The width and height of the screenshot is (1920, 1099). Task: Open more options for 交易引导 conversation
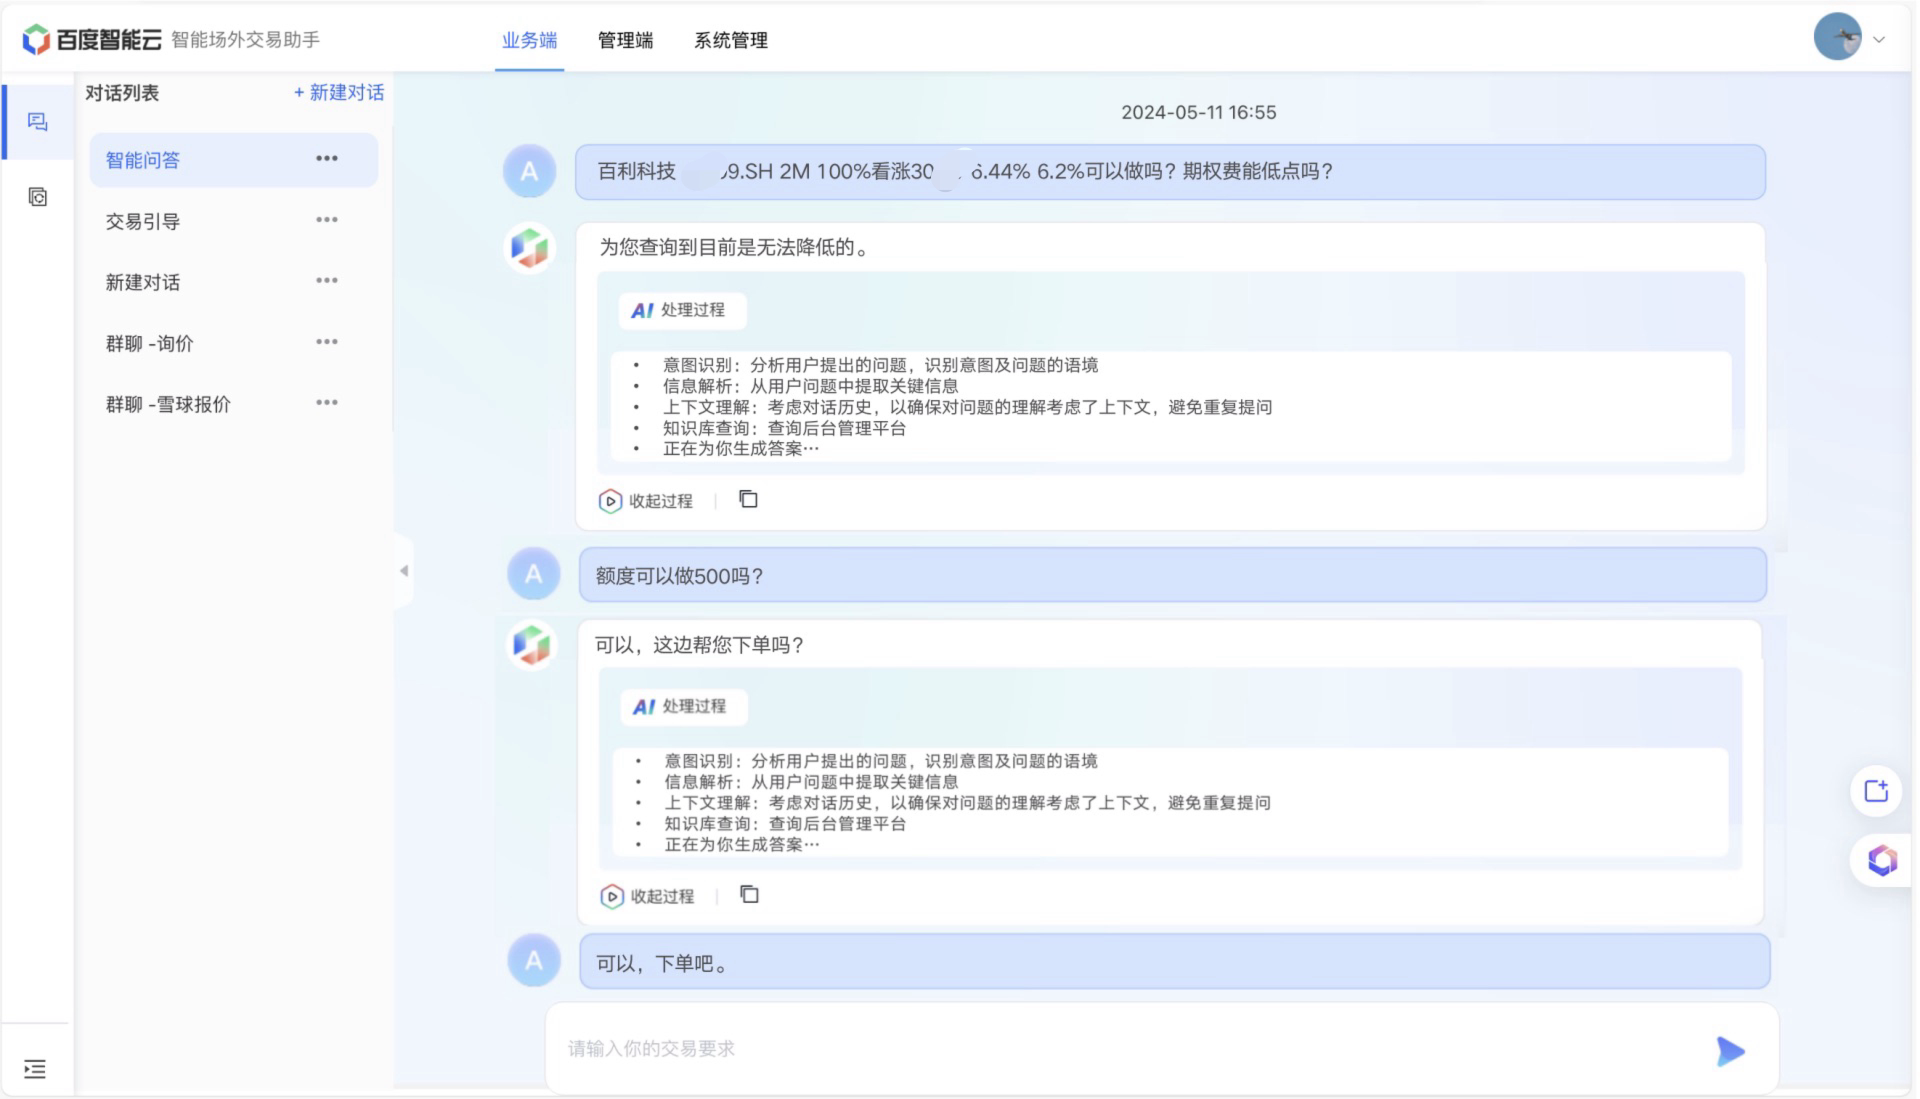(x=327, y=220)
